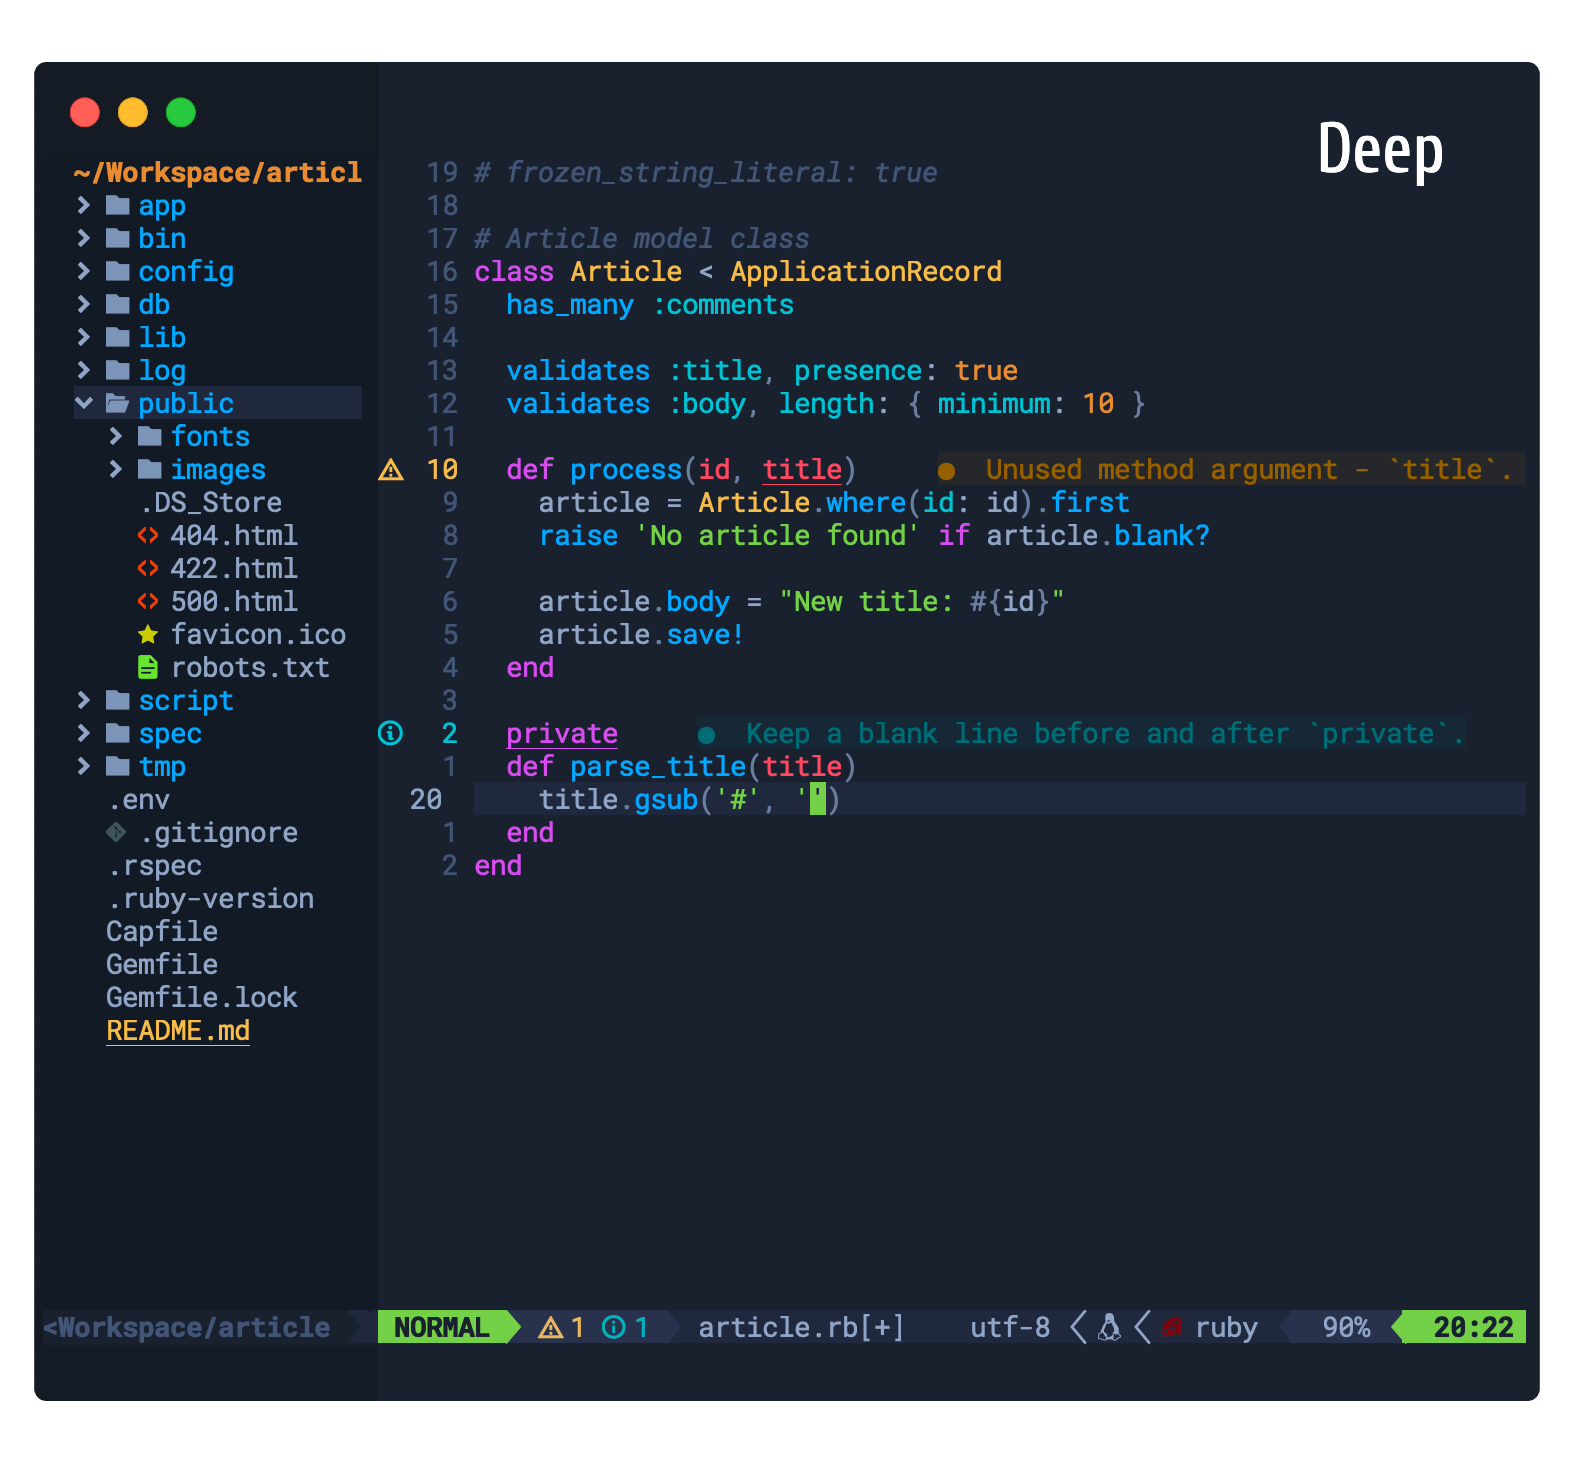This screenshot has height=1458, width=1576.
Task: Click ApplicationRecord in class definition
Action: coord(866,271)
